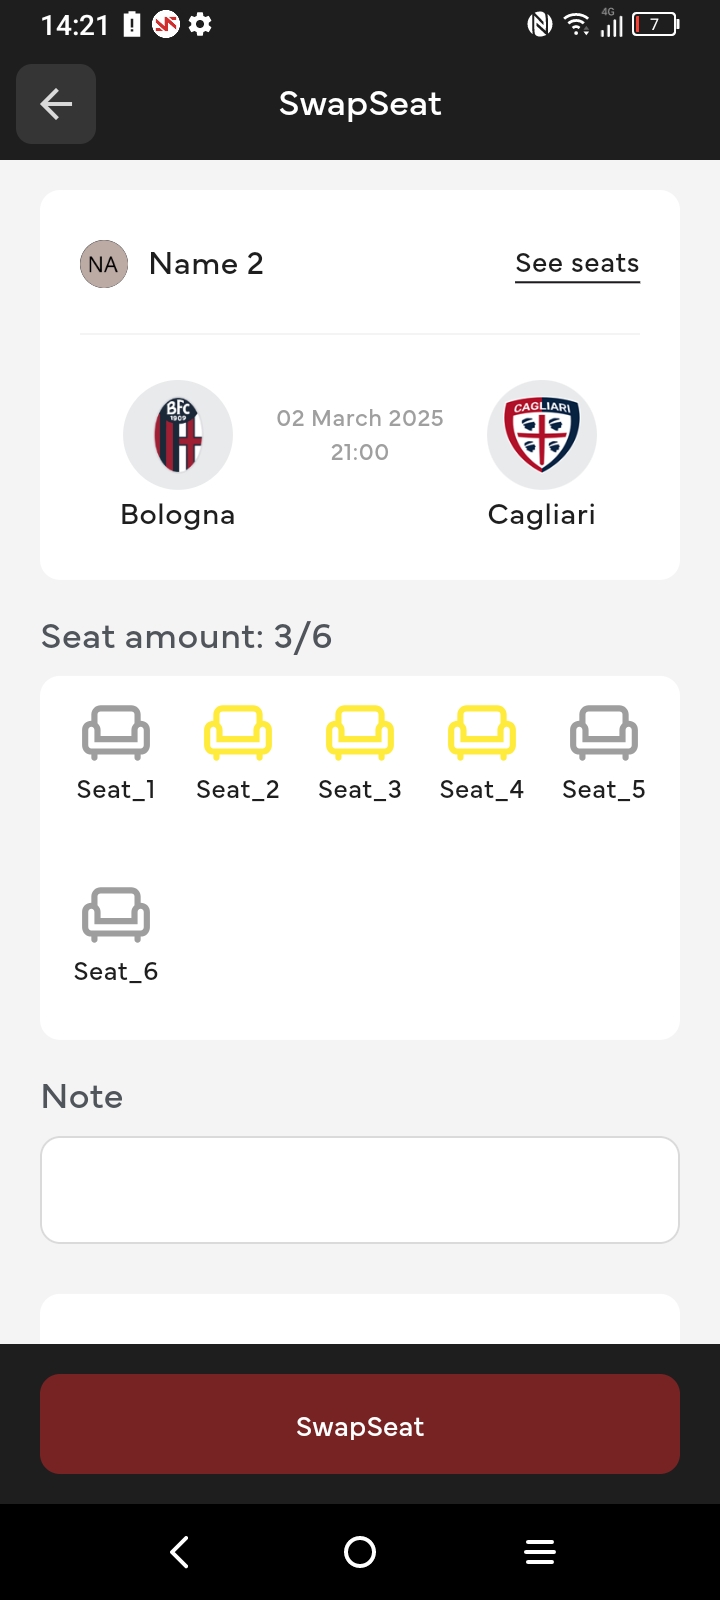This screenshot has width=720, height=1600.
Task: Open the NA profile avatar
Action: (104, 264)
